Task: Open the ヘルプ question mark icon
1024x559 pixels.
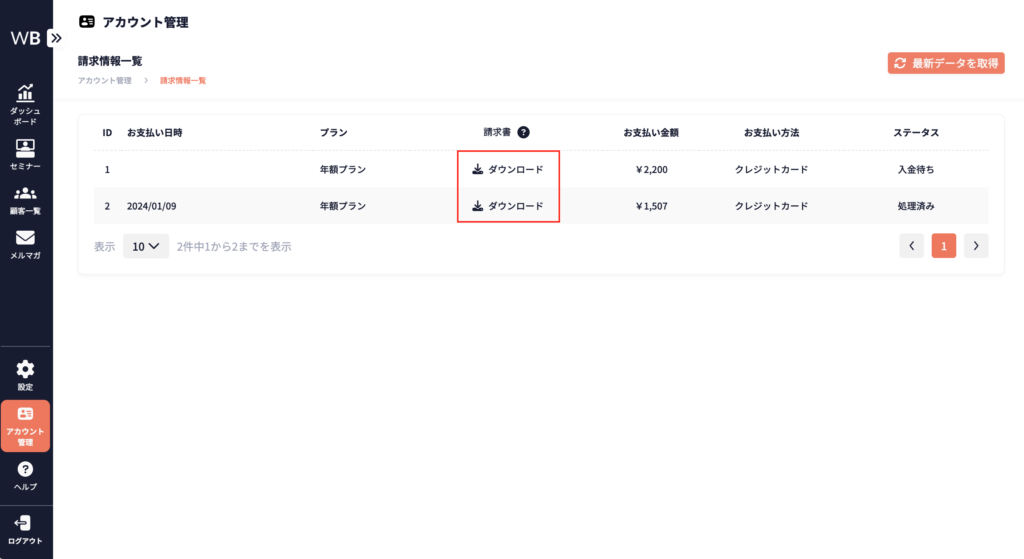Action: [25, 475]
